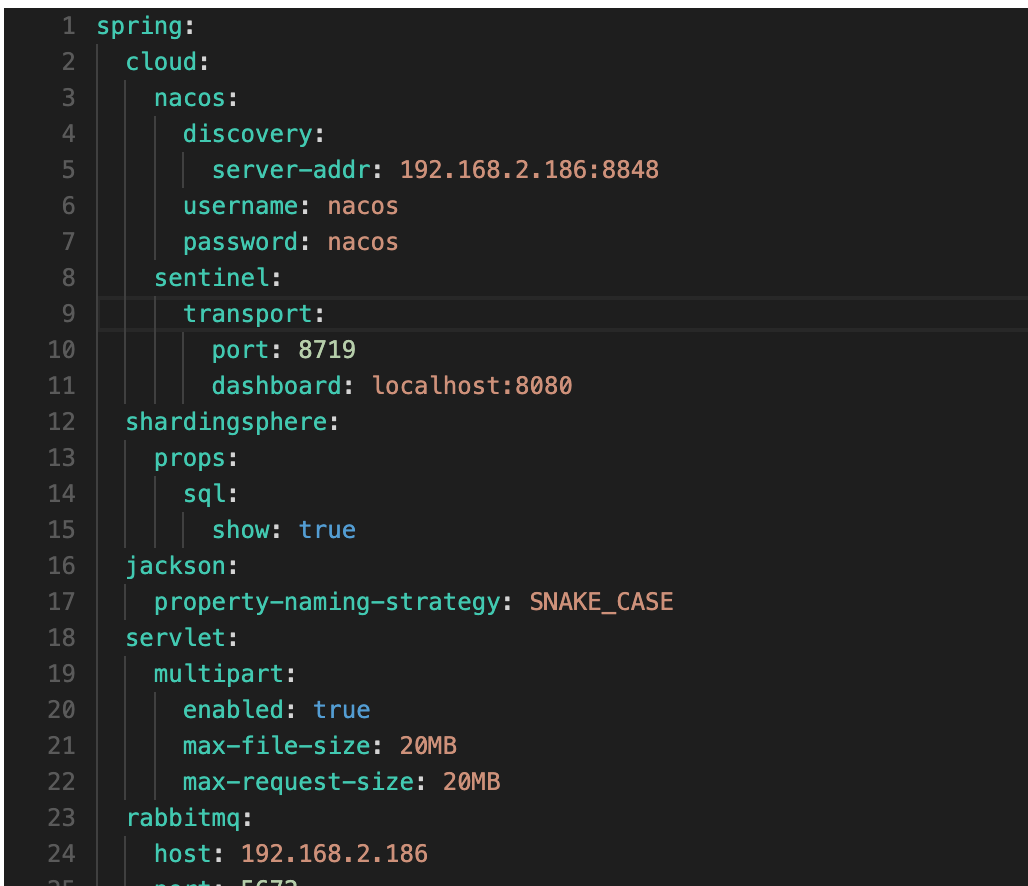Click the 'username' key
The image size is (1028, 886).
241,207
